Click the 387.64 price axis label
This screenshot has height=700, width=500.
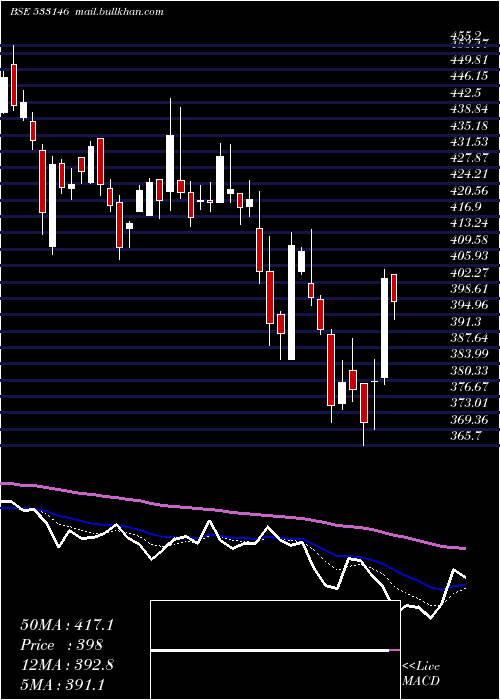click(x=469, y=338)
